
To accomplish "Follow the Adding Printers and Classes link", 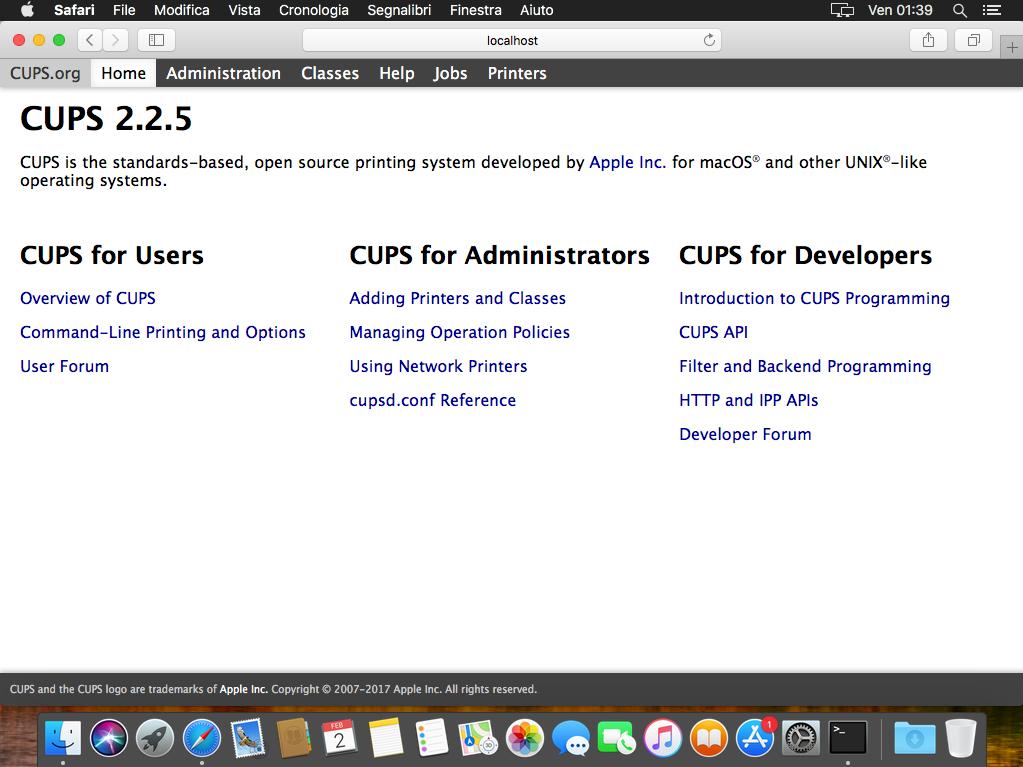I will (457, 298).
